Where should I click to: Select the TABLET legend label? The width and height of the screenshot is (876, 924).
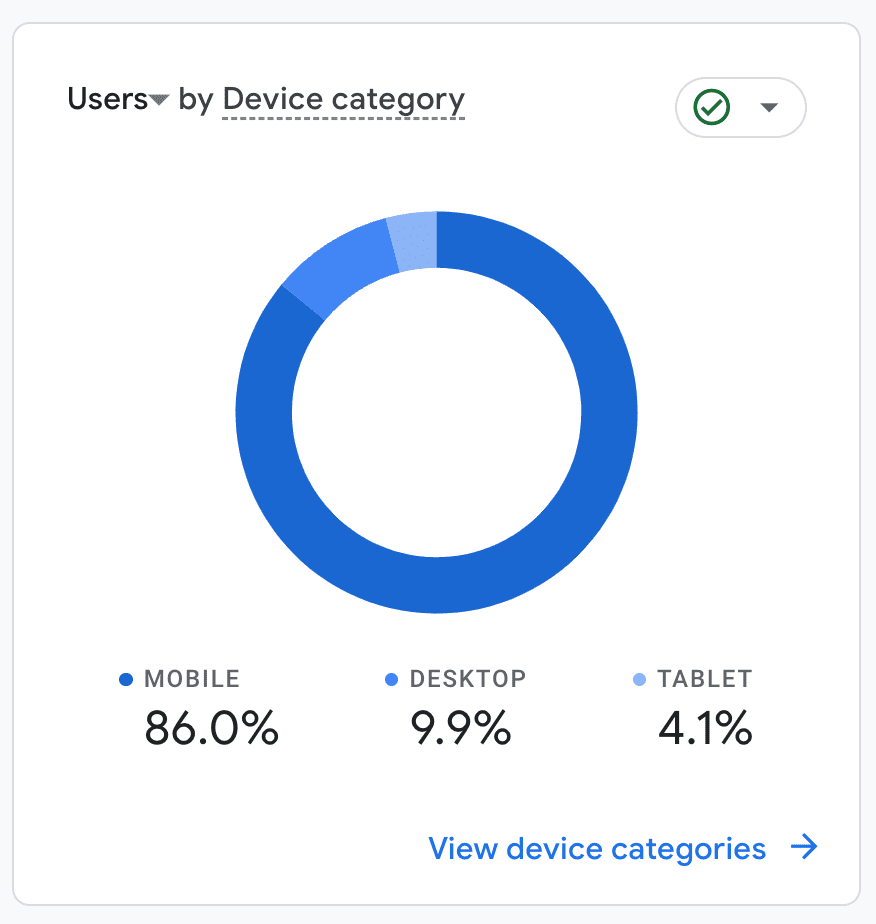(704, 679)
